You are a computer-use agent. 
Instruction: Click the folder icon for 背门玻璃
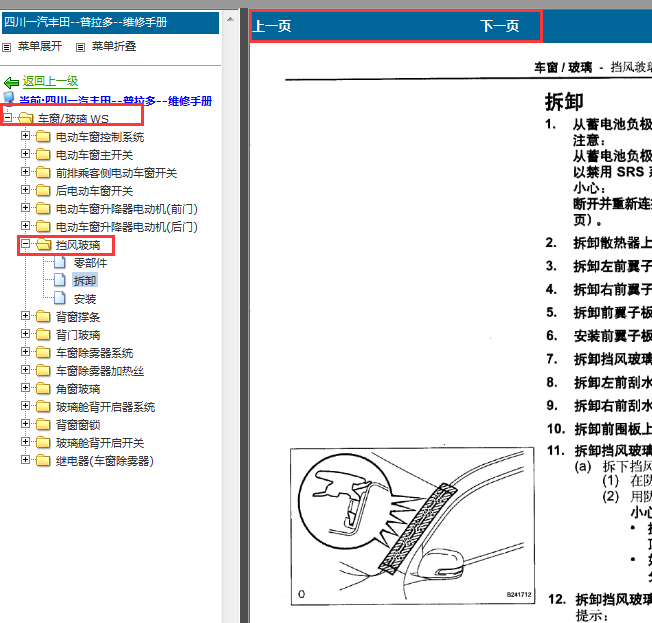click(x=43, y=335)
